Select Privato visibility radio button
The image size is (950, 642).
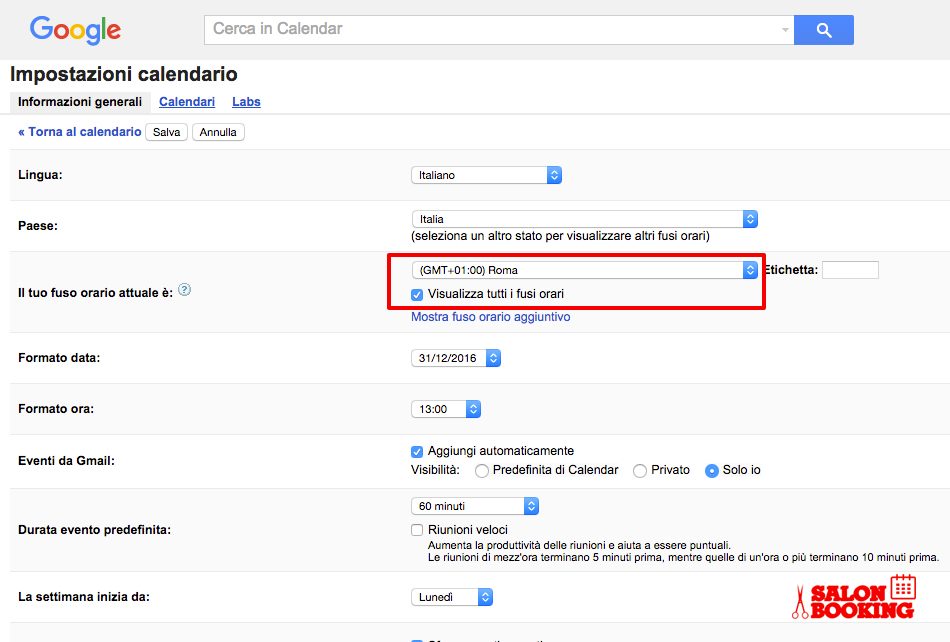click(640, 471)
